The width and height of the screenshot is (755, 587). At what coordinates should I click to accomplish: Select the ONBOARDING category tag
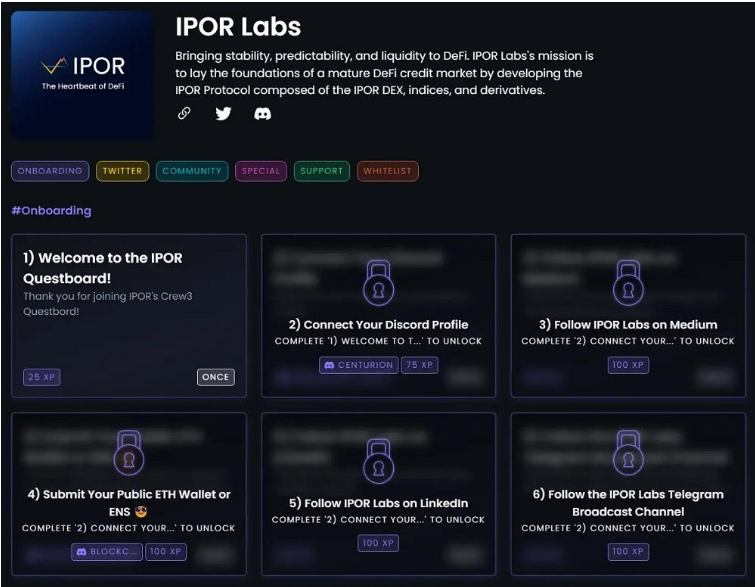[x=50, y=171]
